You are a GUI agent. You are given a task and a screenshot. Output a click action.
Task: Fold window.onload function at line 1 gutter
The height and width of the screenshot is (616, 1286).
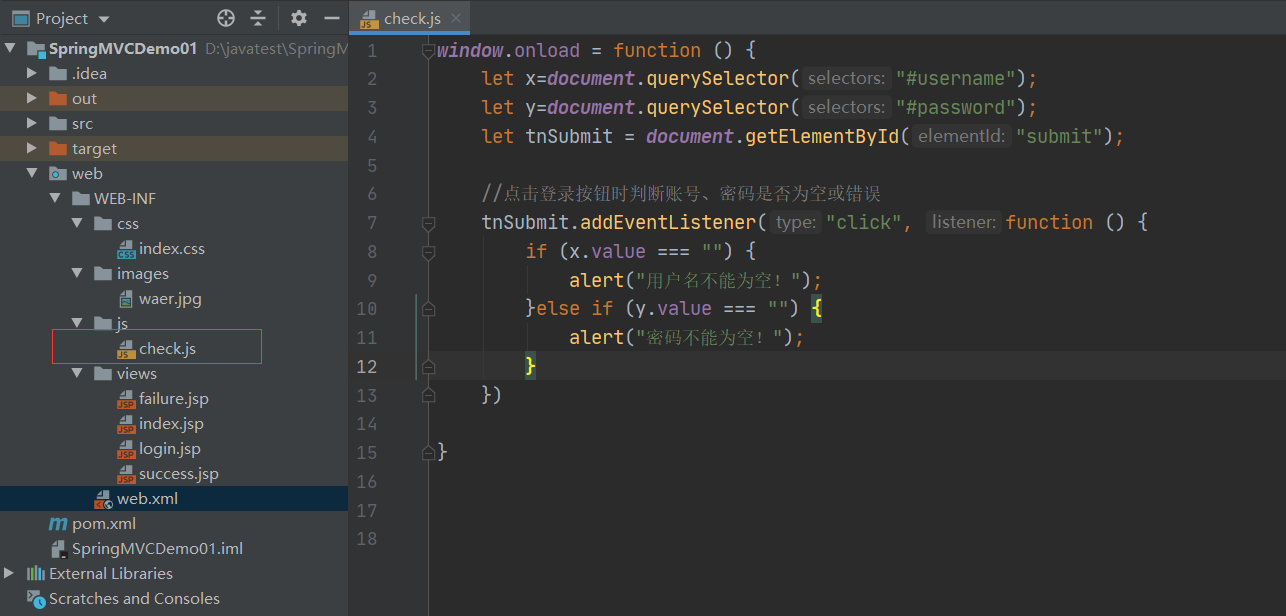coord(429,51)
